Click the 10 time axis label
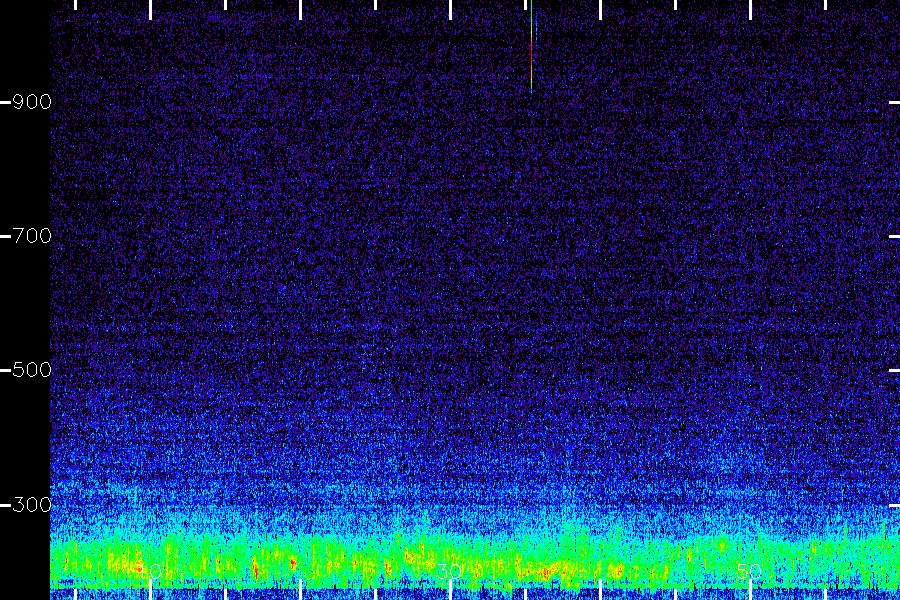Viewport: 900px width, 600px height. [149, 571]
